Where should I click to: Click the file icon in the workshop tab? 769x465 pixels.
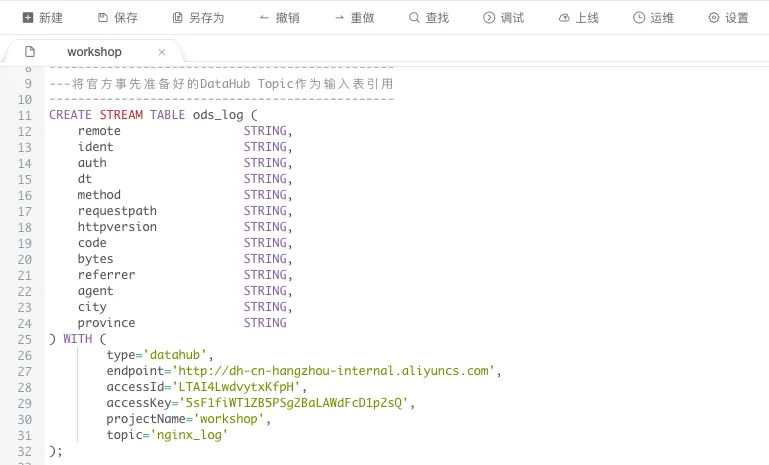(30, 52)
